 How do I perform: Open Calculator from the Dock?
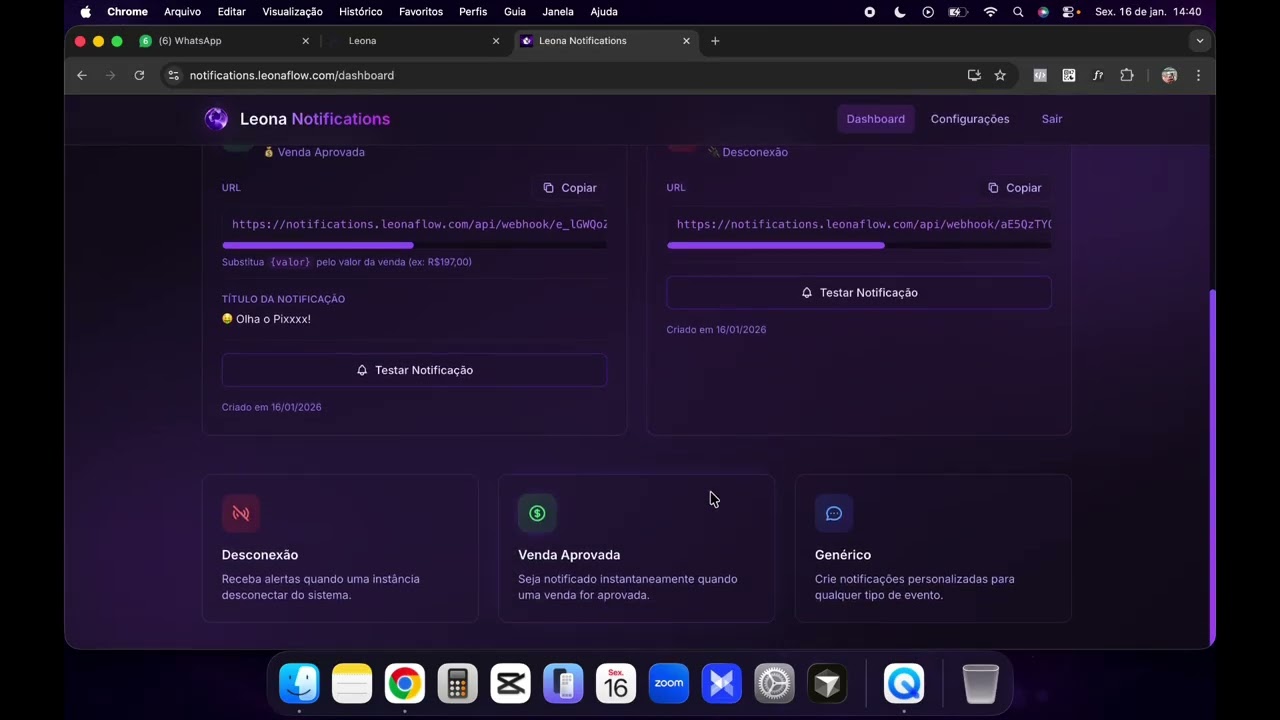457,684
